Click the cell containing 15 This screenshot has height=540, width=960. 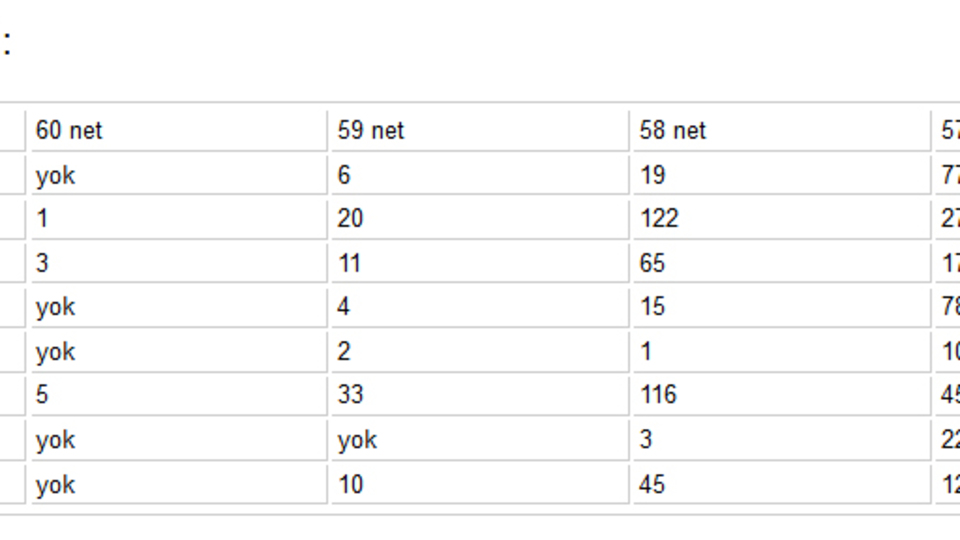click(x=653, y=307)
